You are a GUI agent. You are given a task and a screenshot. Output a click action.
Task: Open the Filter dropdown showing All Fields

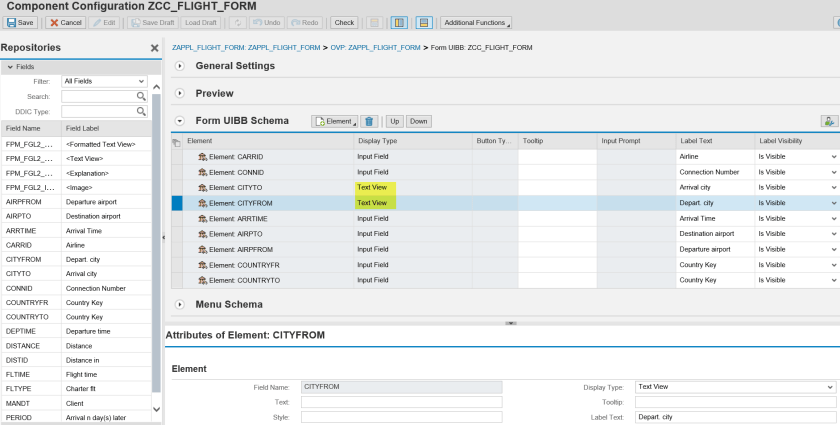coord(104,81)
